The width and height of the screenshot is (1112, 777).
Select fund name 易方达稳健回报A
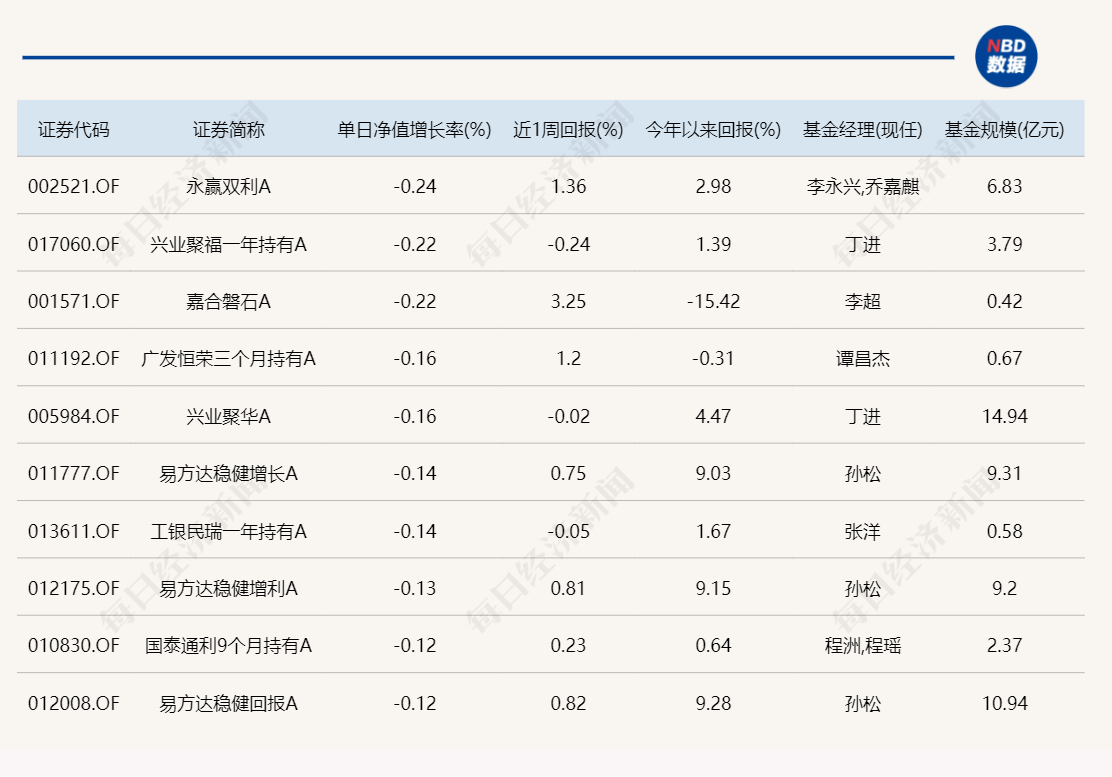click(228, 703)
